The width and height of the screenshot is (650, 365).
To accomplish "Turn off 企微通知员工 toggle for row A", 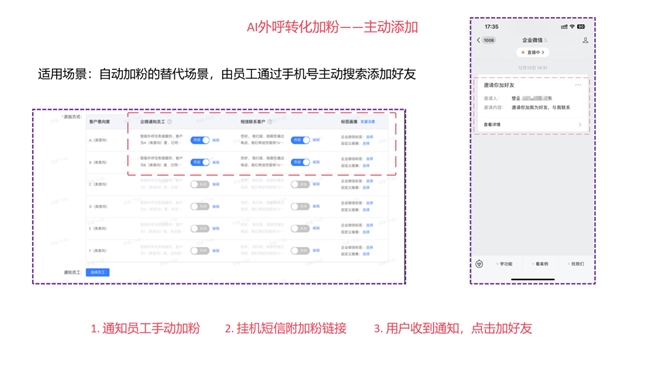I will (x=200, y=140).
